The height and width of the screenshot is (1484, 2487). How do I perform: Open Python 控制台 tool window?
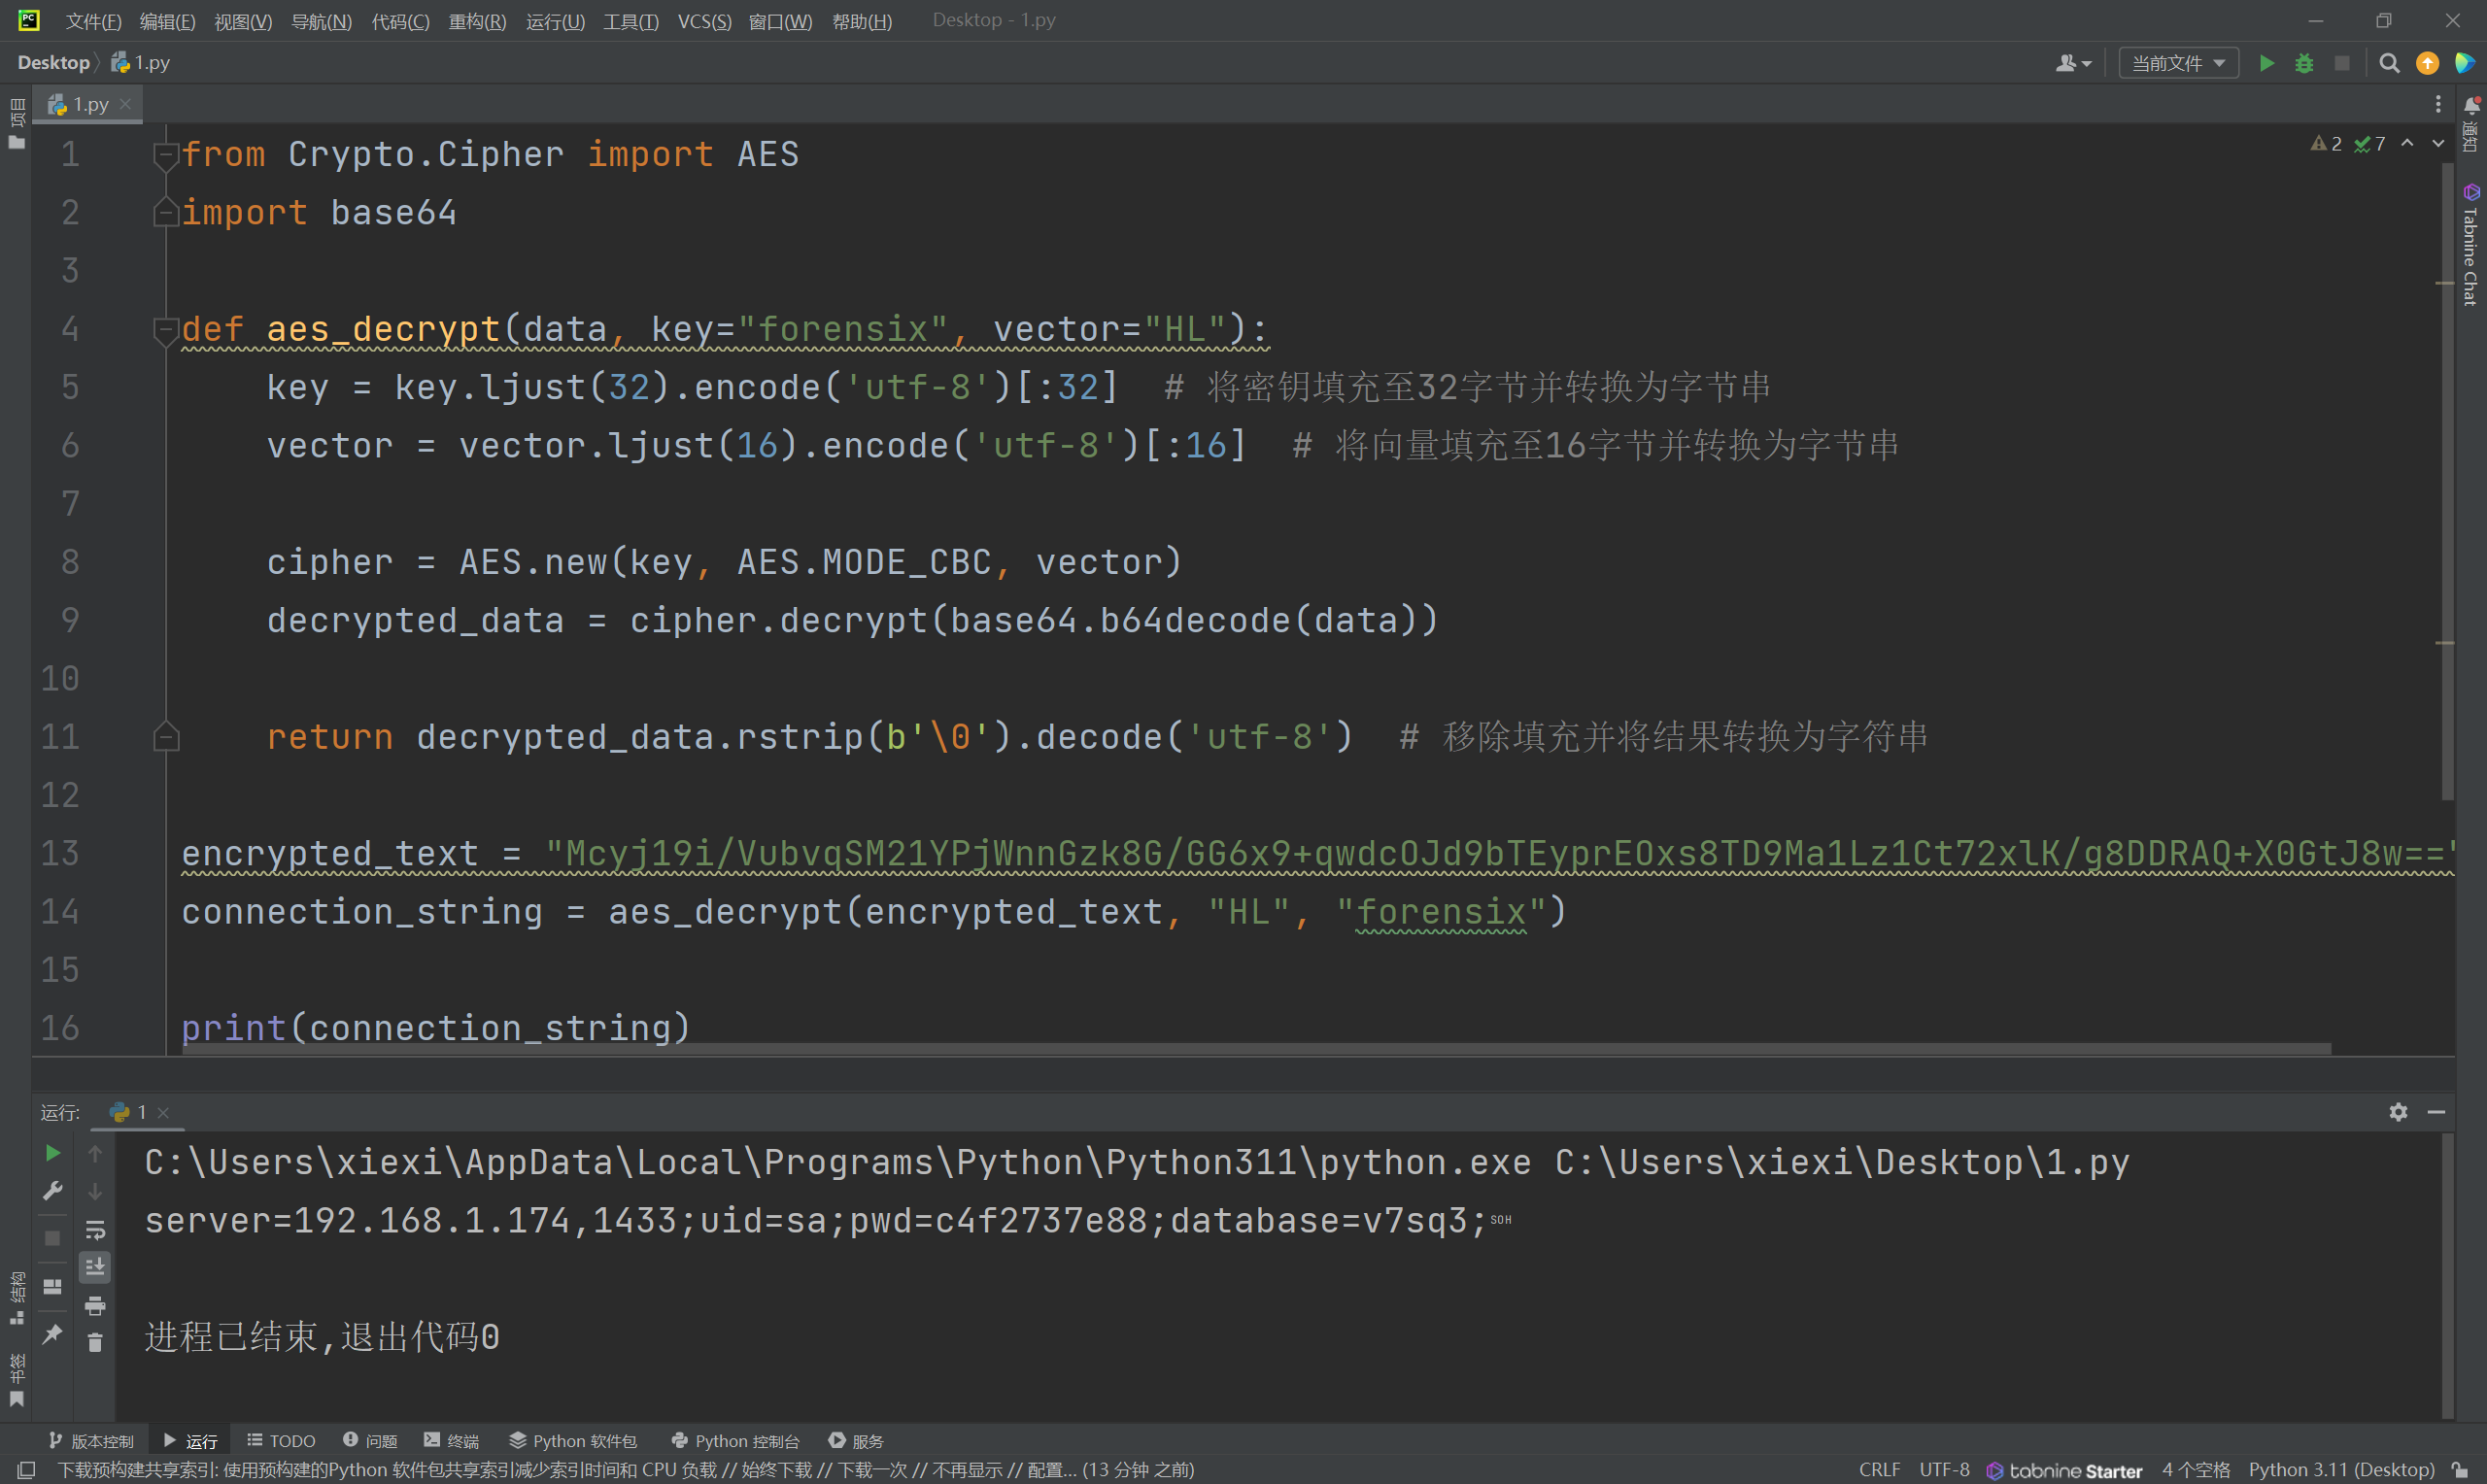[735, 1441]
